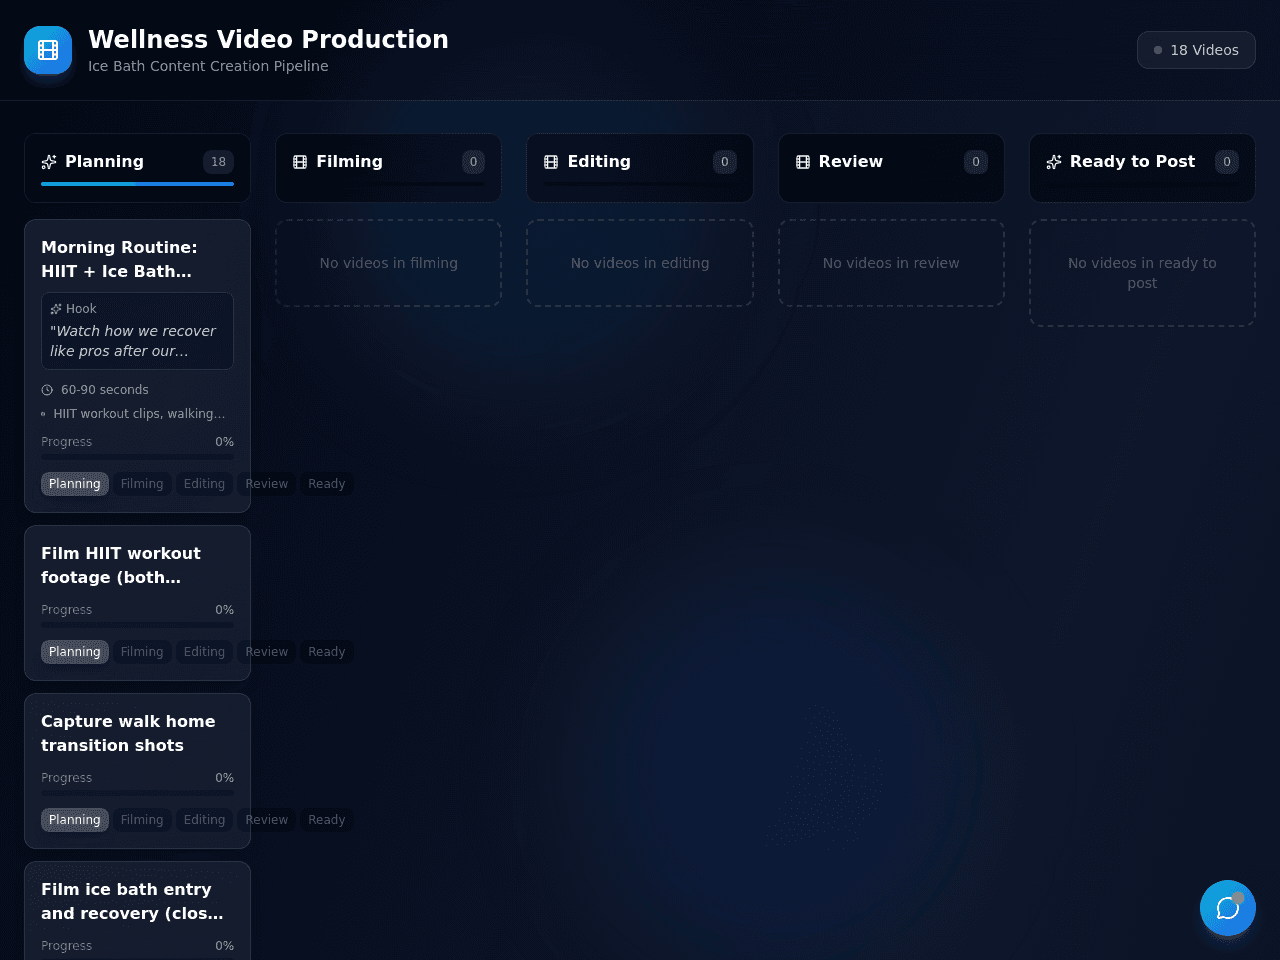Click the Hook quote text box
Screen dimensions: 1280x960
(137, 331)
